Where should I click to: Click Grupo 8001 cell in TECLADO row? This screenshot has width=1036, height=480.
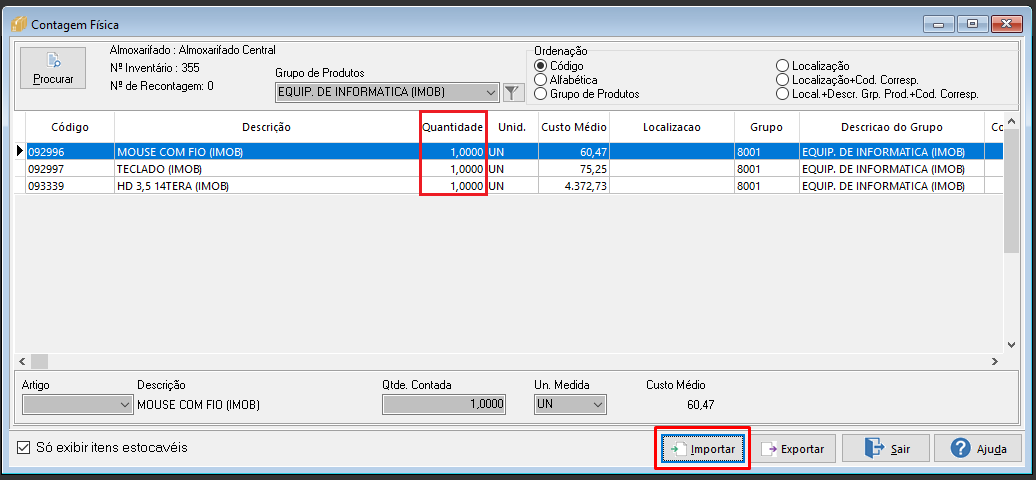click(766, 169)
